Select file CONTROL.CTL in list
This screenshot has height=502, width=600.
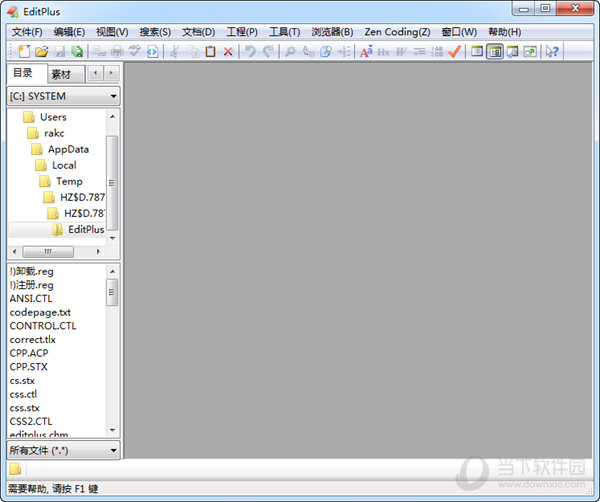coord(43,326)
